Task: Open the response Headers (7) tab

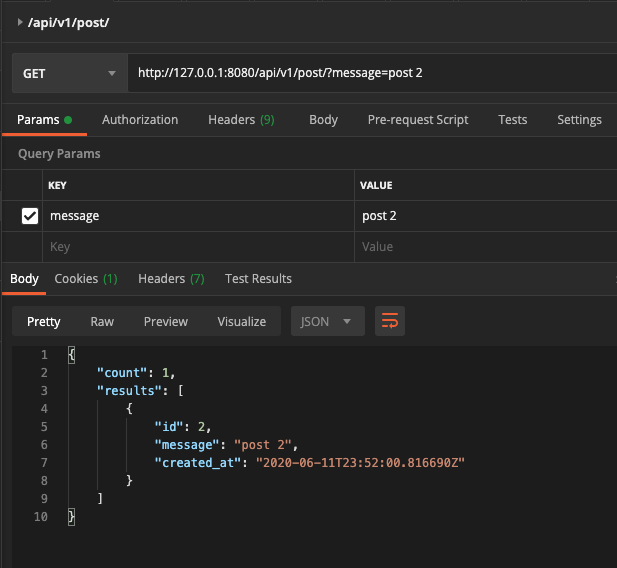Action: [x=171, y=279]
